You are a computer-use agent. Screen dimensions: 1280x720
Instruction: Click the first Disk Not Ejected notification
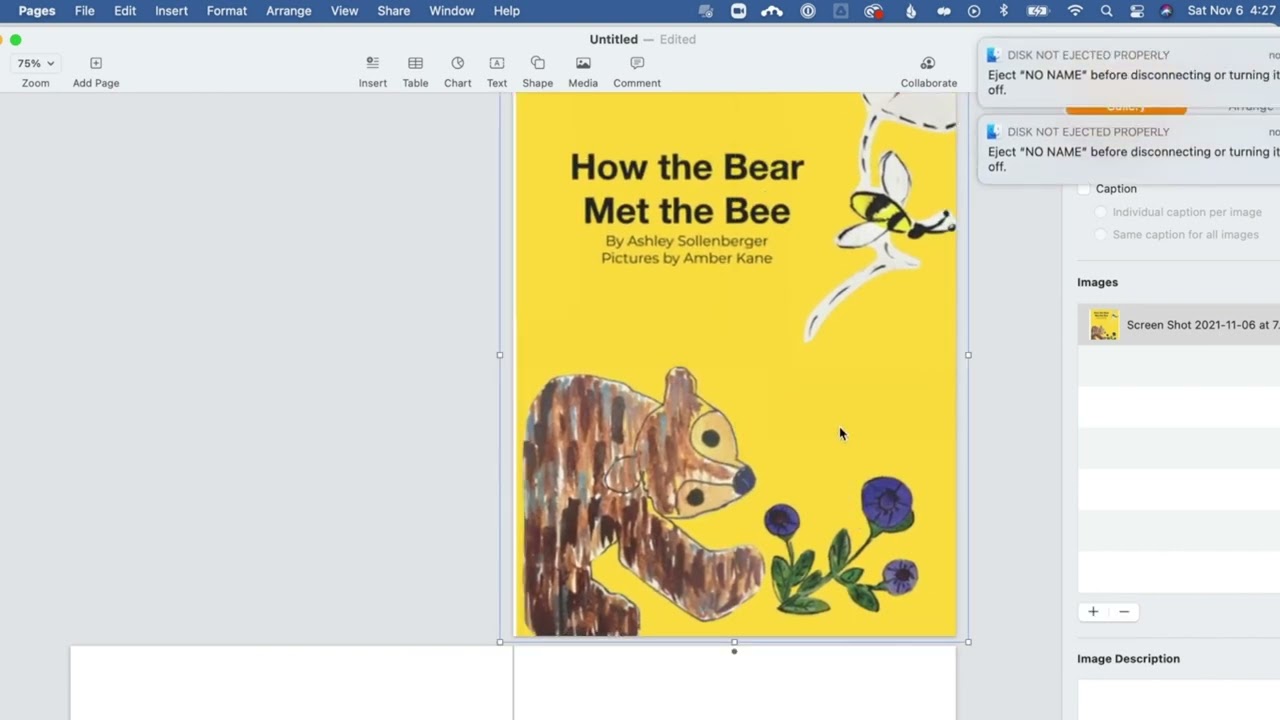click(1129, 72)
